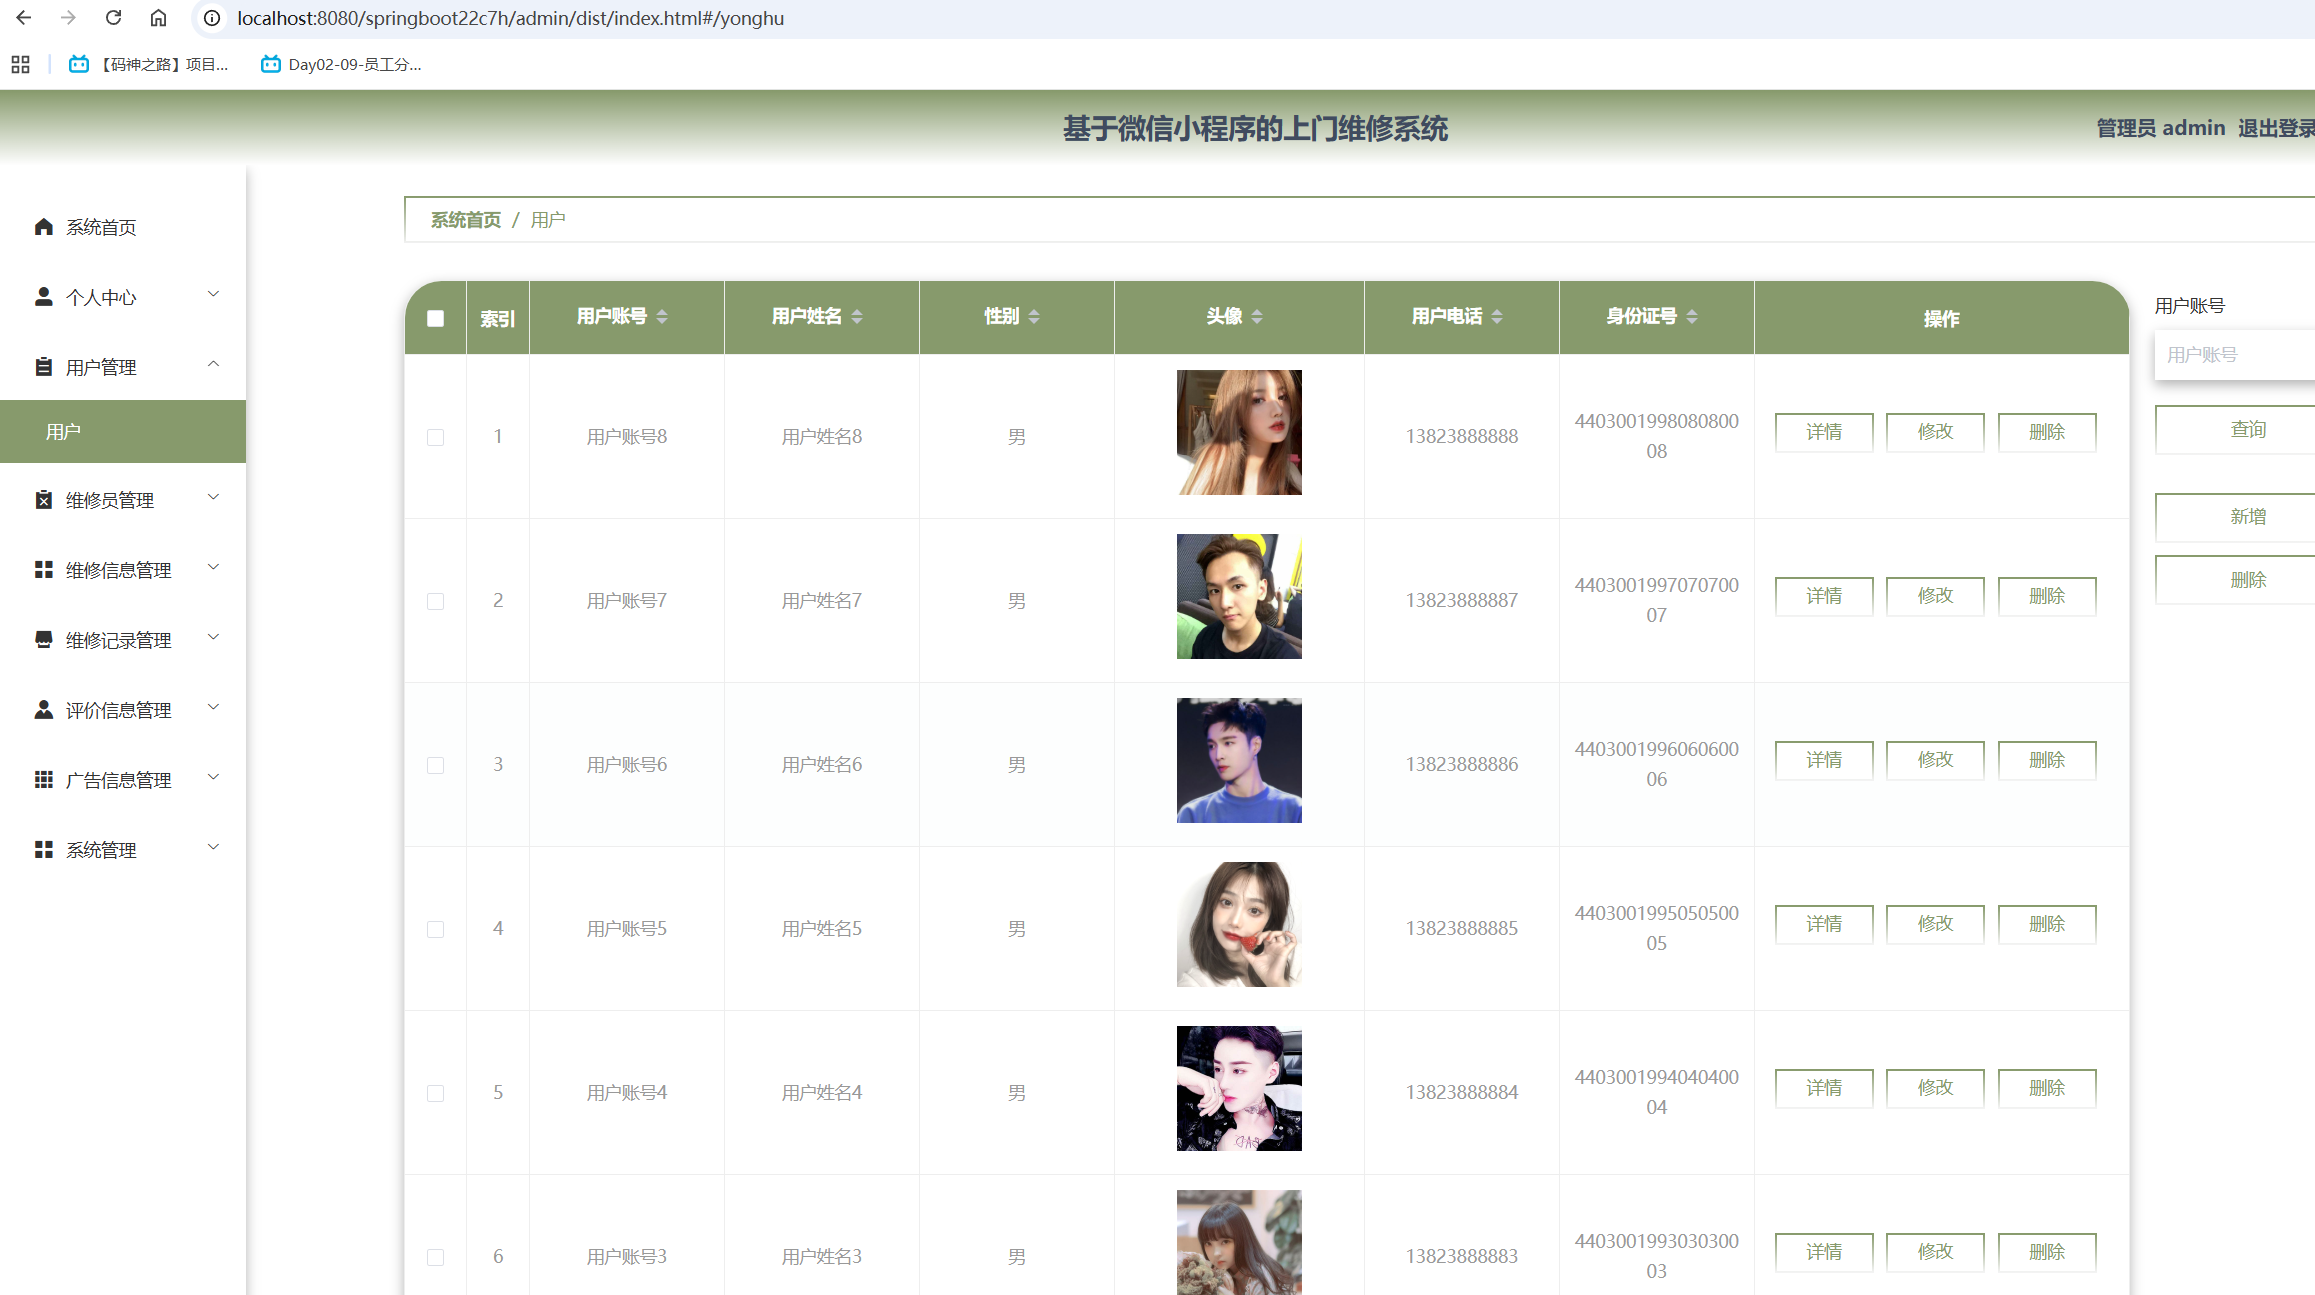The width and height of the screenshot is (2315, 1295).
Task: Click the 维修员管理 clipboard icon
Action: (43, 500)
